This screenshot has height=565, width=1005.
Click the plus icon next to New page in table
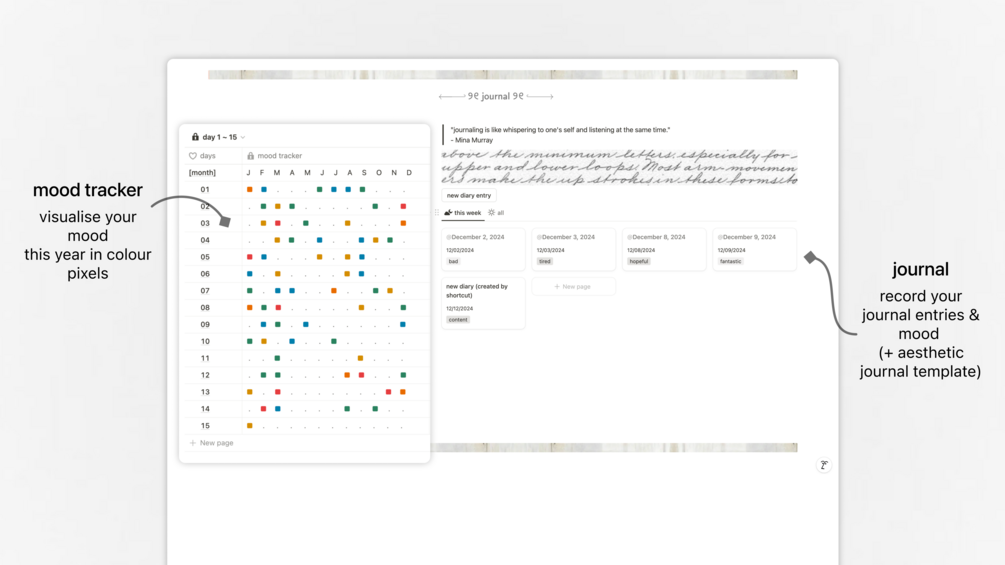click(x=192, y=443)
